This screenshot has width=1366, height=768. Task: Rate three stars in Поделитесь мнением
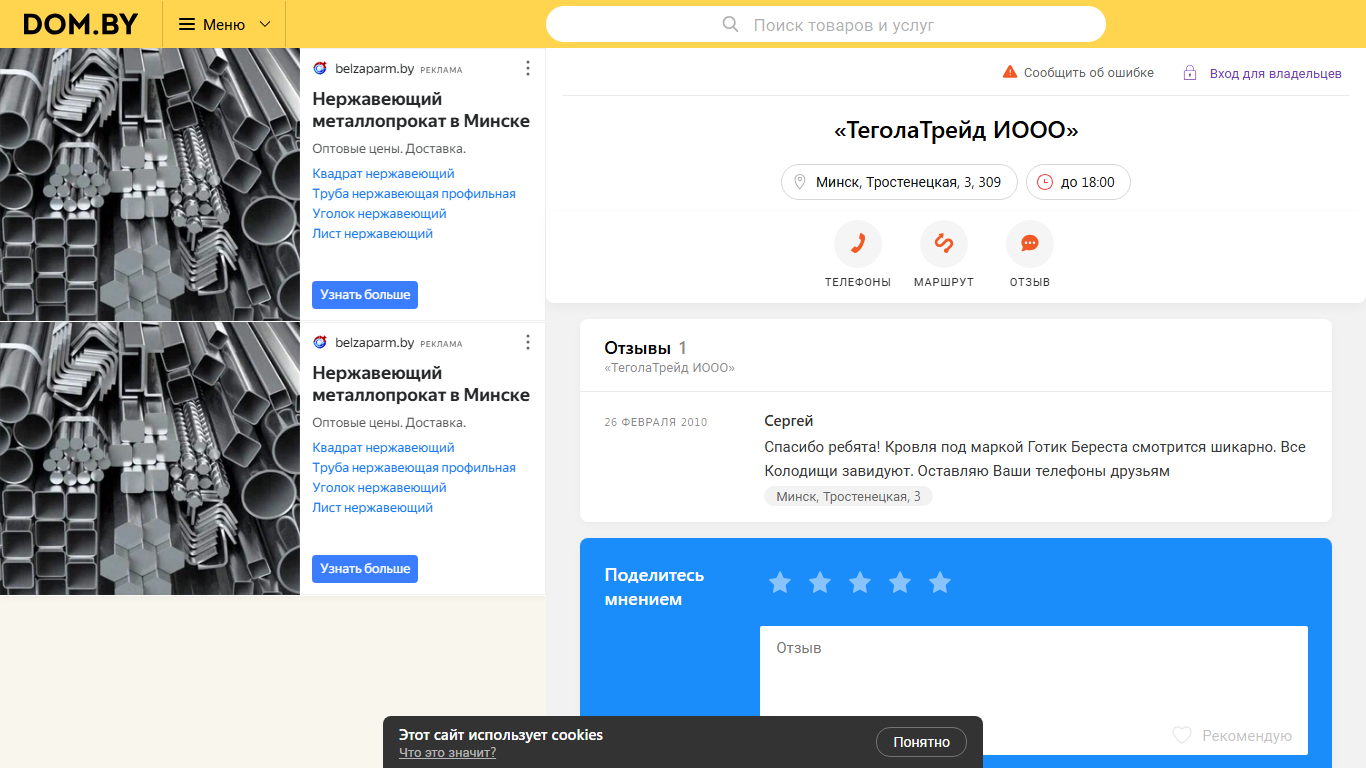[x=860, y=582]
